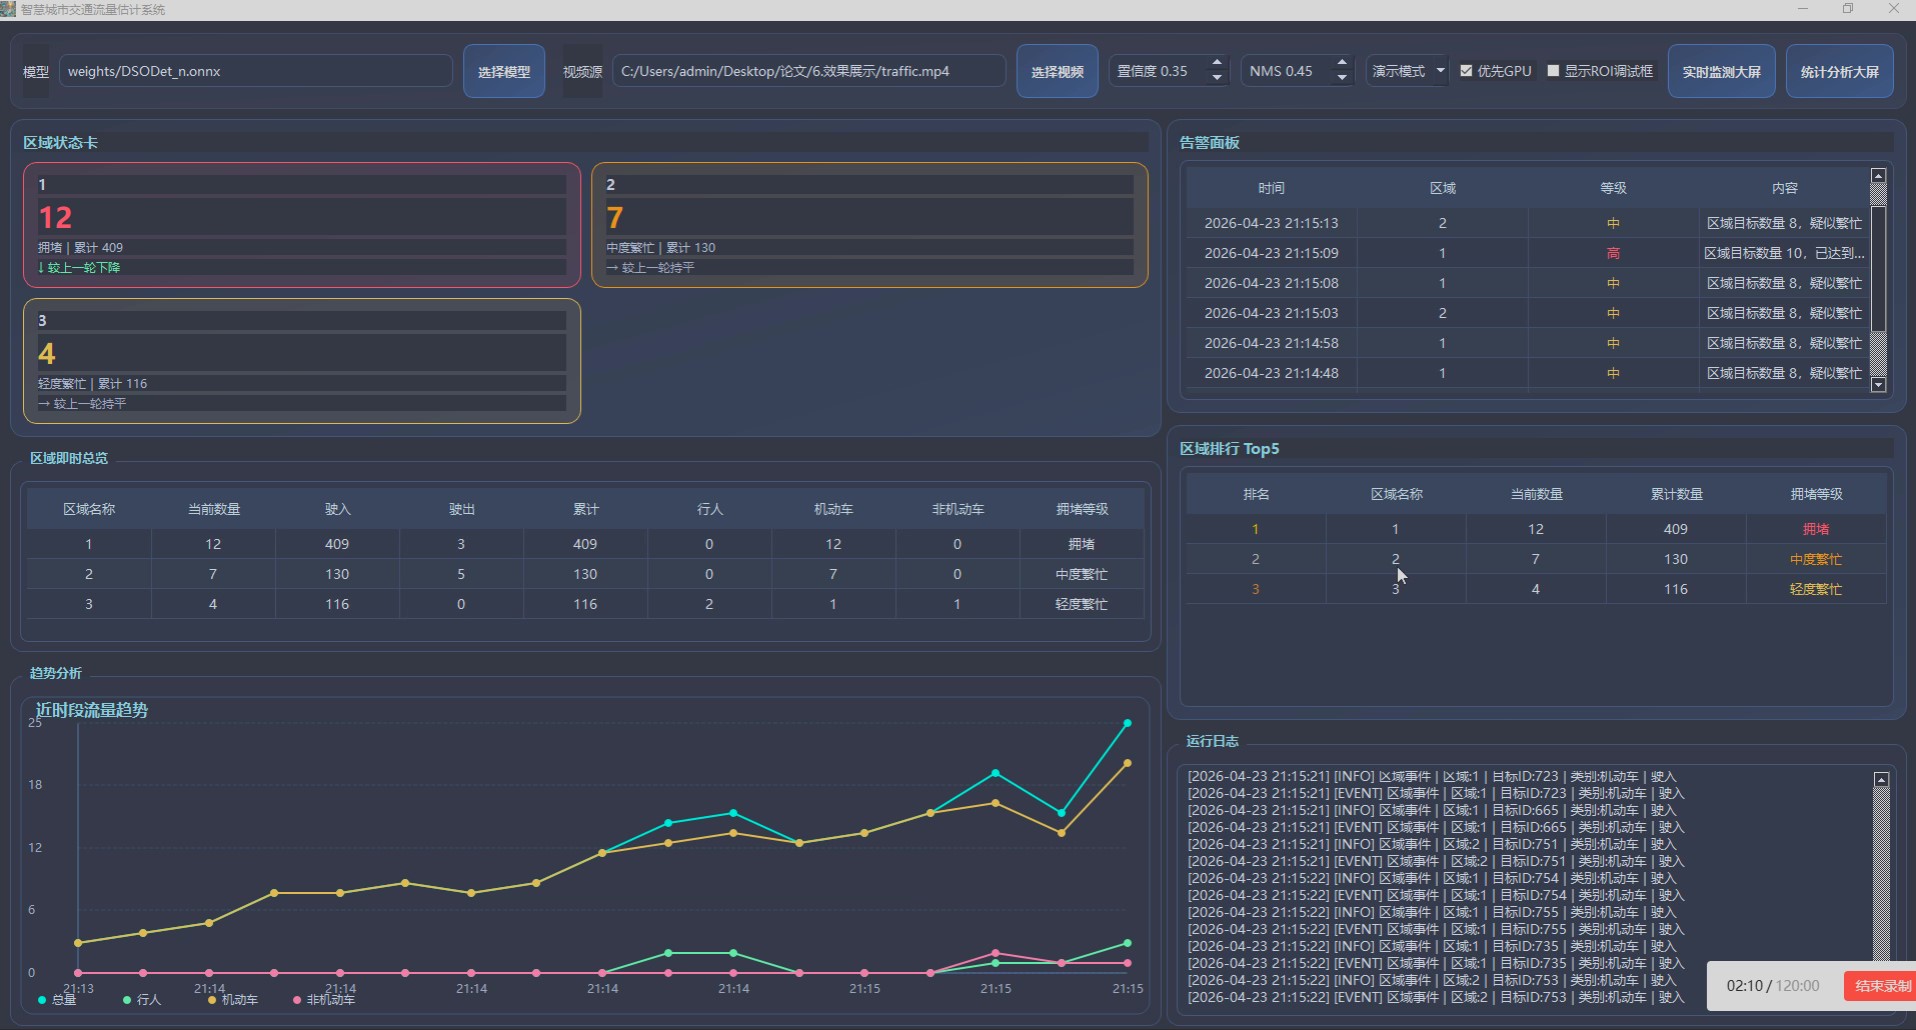
Task: Select alarm row at 2026-04-23 21:15:13
Action: point(1528,223)
